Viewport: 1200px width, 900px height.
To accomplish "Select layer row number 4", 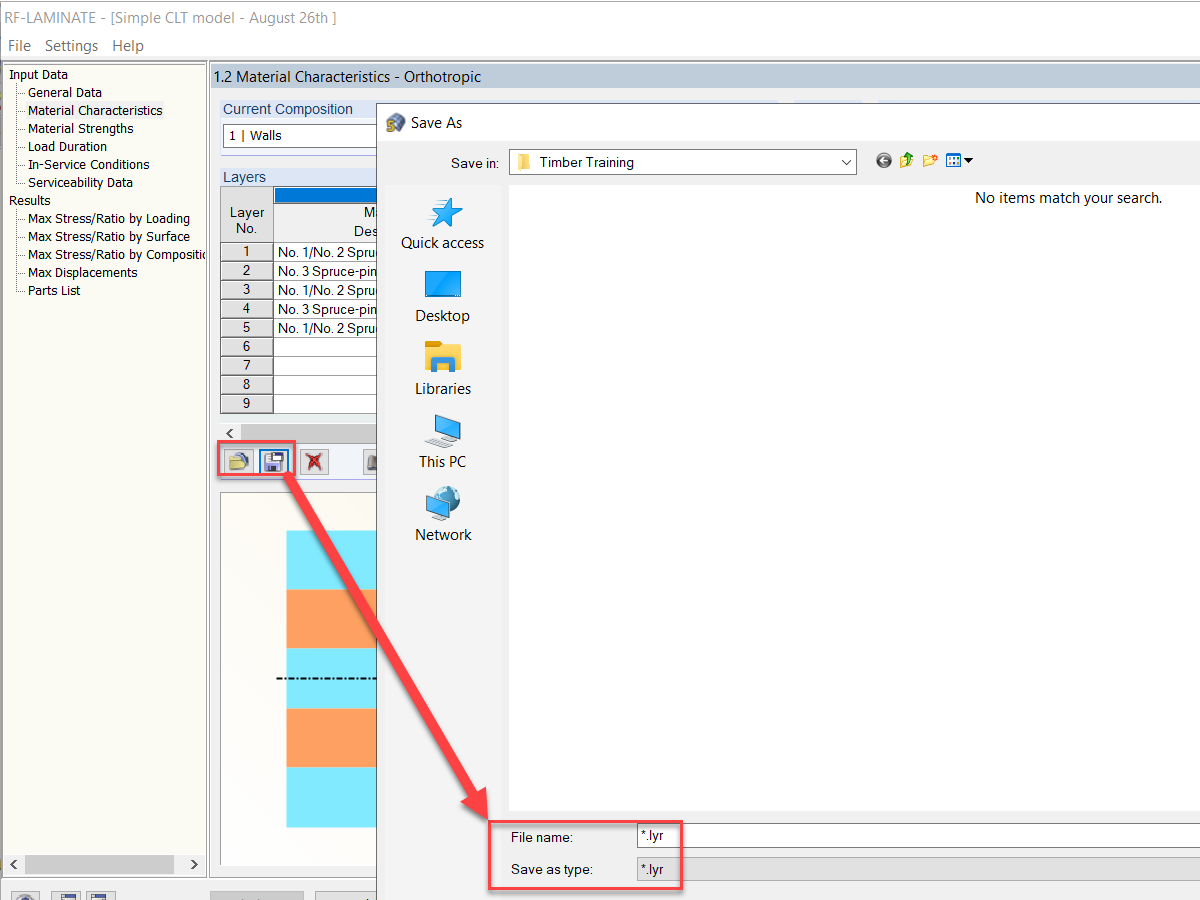I will coord(247,309).
